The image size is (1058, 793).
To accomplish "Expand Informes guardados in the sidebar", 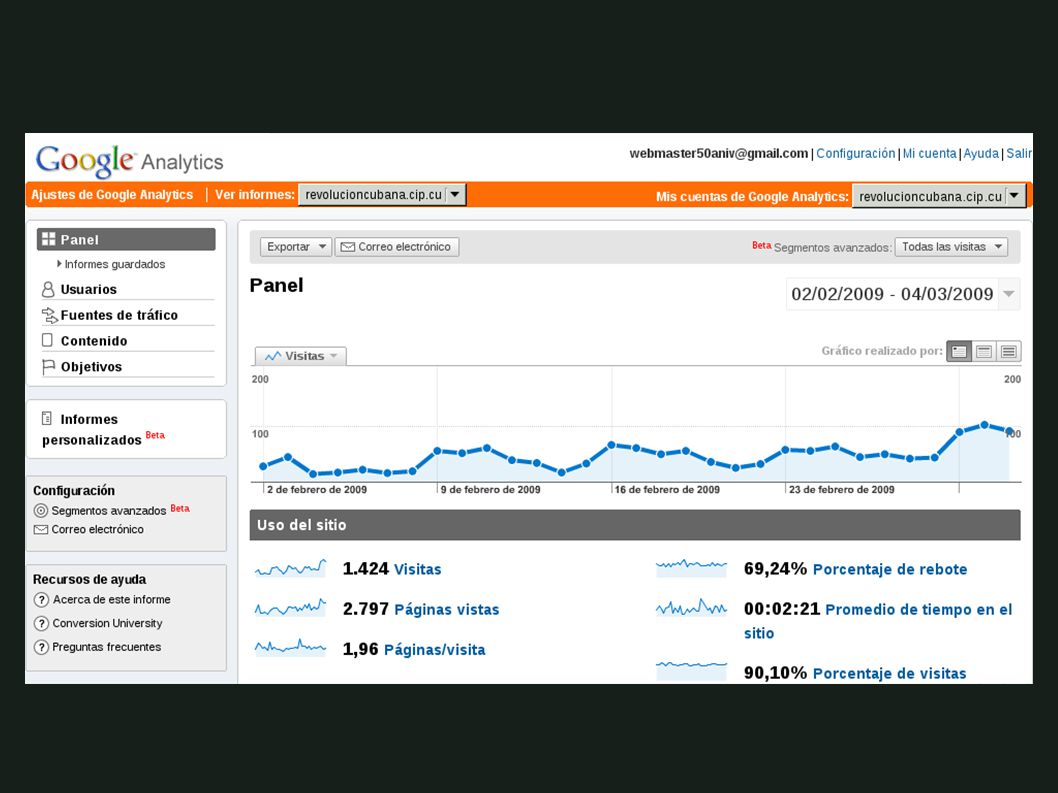I will pos(111,265).
